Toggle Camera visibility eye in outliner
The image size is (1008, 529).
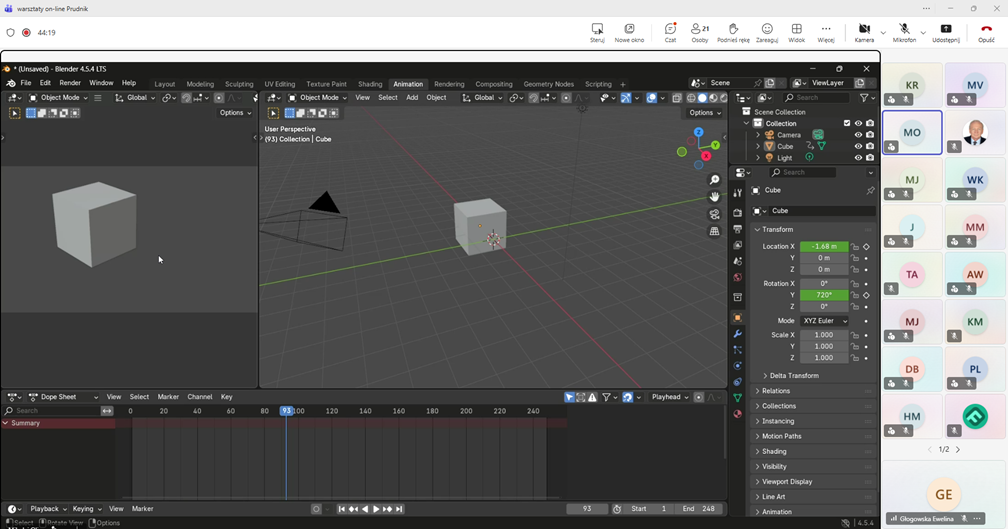tap(858, 135)
